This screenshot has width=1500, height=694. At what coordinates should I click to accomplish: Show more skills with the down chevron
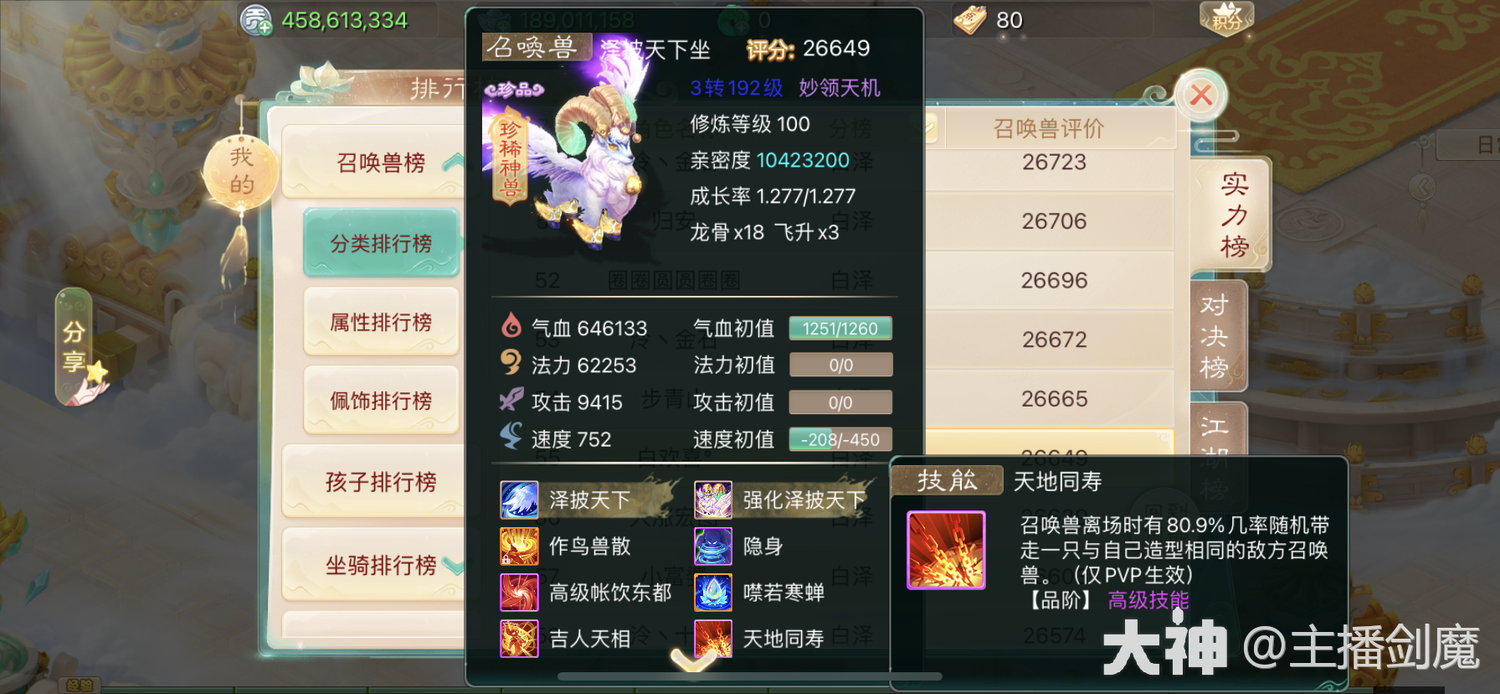(692, 659)
